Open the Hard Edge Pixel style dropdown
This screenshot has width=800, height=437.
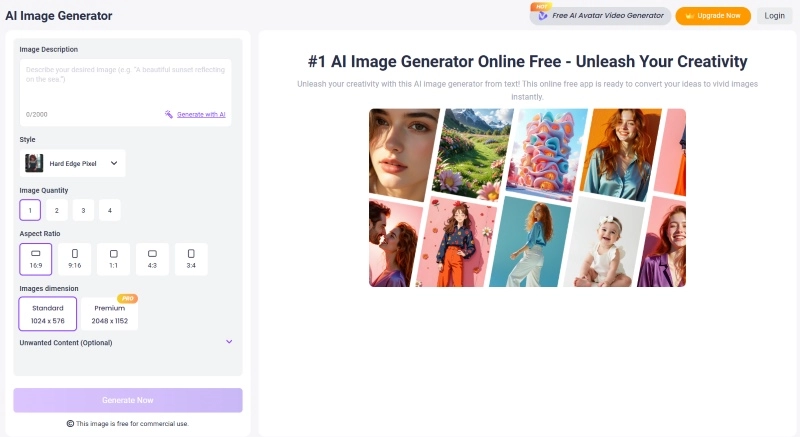point(72,163)
